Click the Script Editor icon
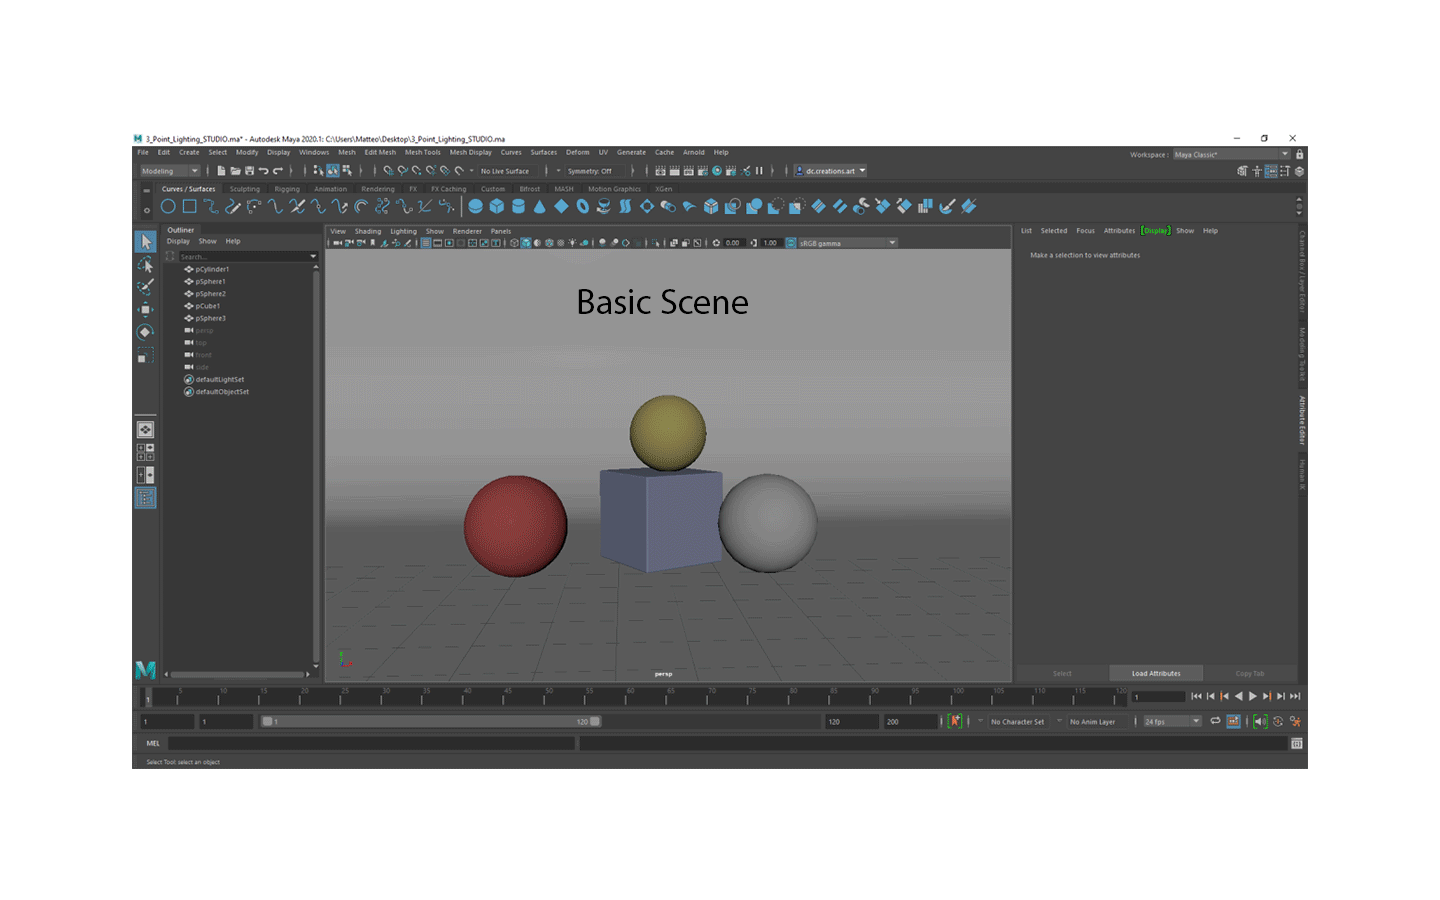Image resolution: width=1440 pixels, height=900 pixels. coord(1297,744)
